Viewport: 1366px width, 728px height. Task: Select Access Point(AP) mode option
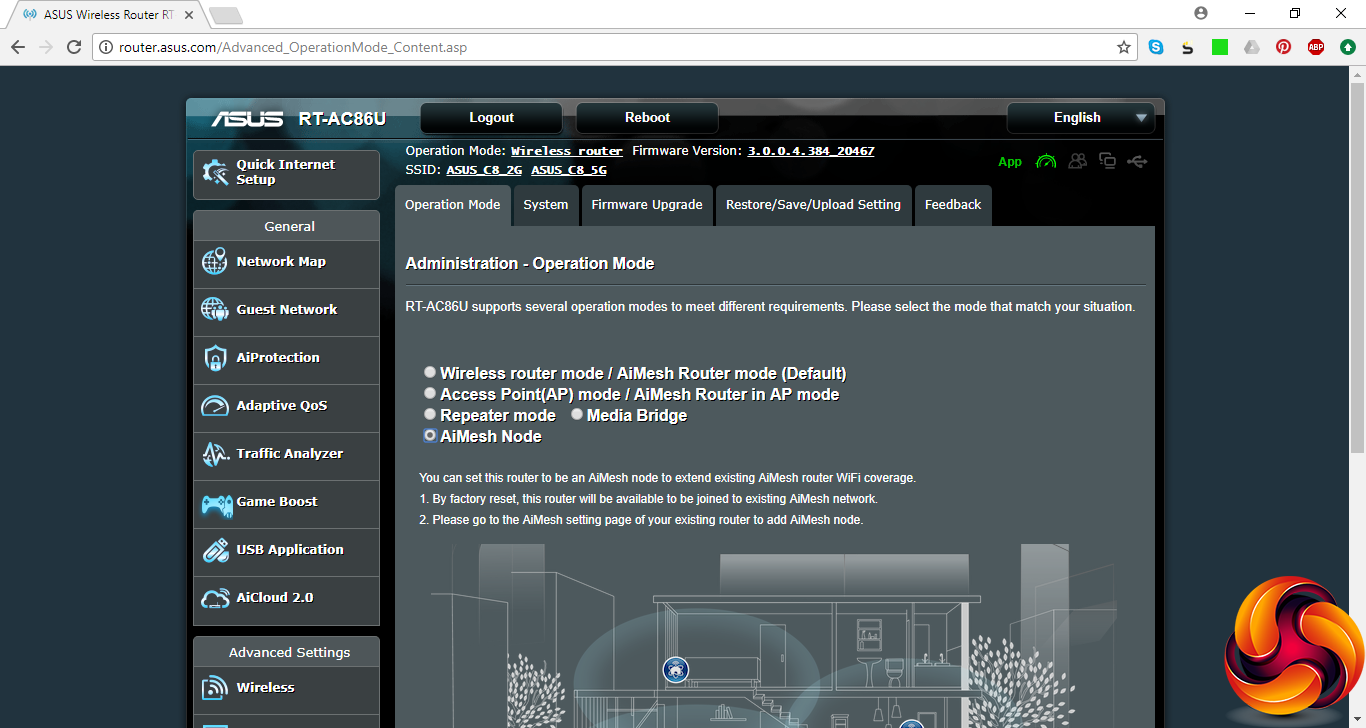tap(430, 393)
